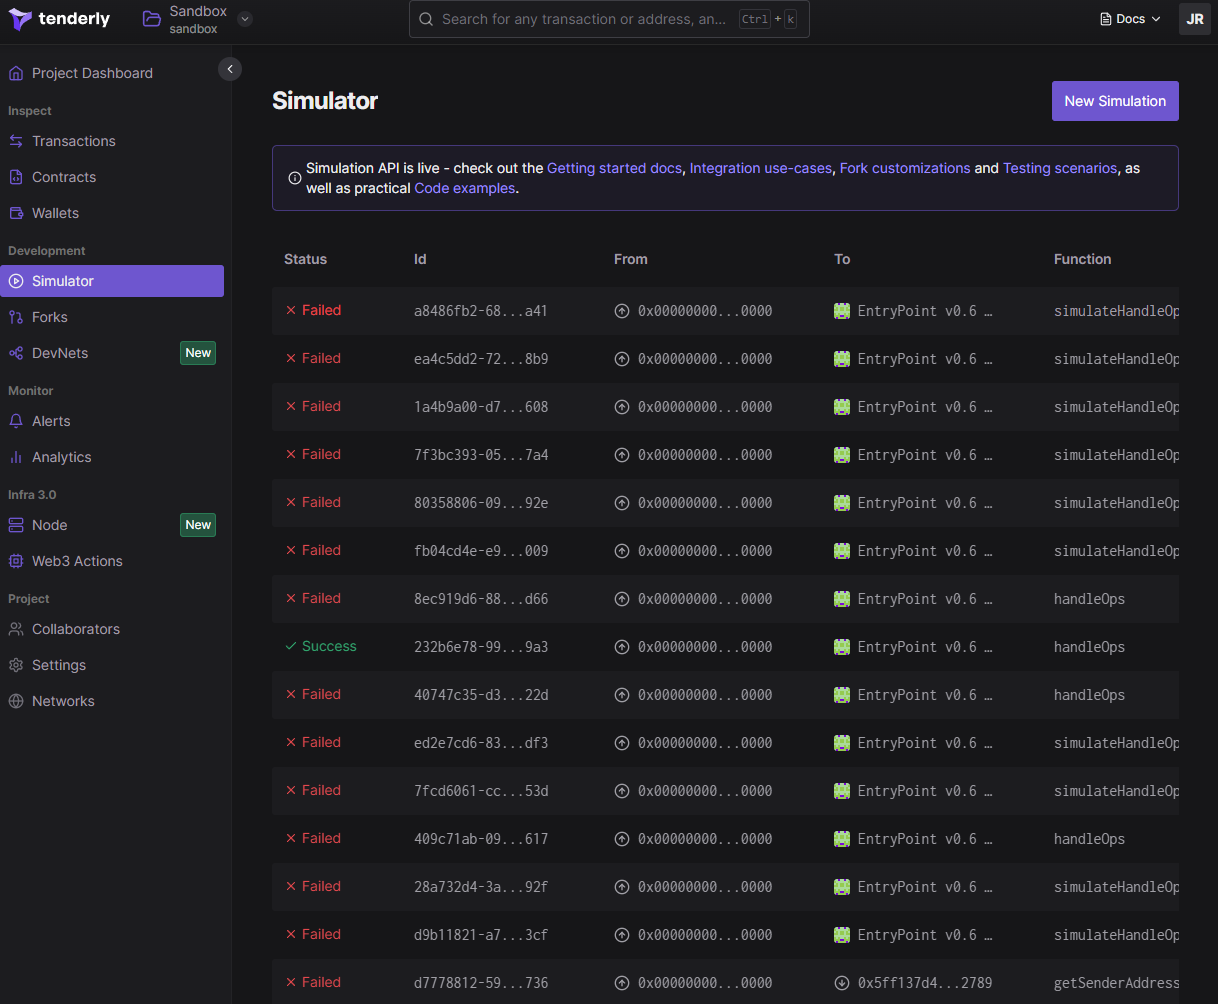Image resolution: width=1218 pixels, height=1004 pixels.
Task: Open the successful simulation 232b6e78 row
Action: point(480,647)
